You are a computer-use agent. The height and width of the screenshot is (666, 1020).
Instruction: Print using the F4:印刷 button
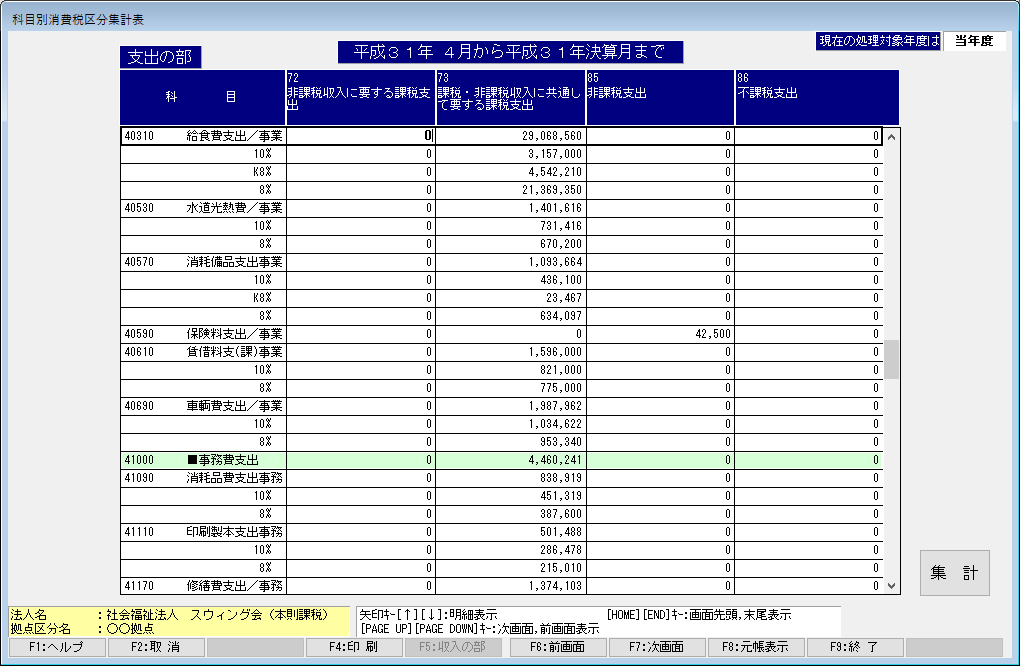pyautogui.click(x=354, y=647)
